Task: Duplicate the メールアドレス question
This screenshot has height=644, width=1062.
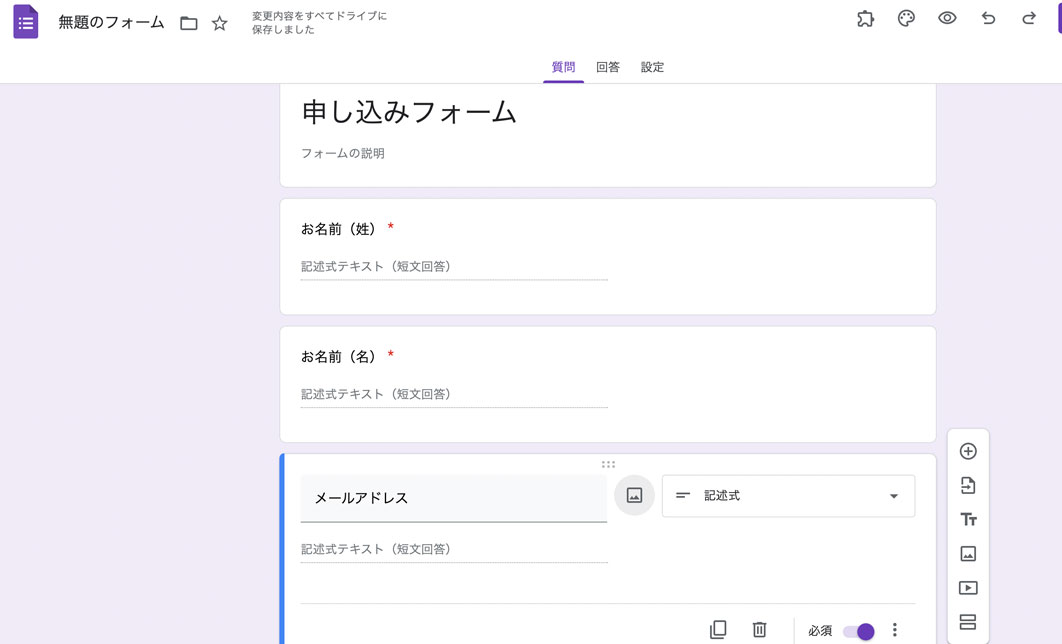Action: (718, 630)
